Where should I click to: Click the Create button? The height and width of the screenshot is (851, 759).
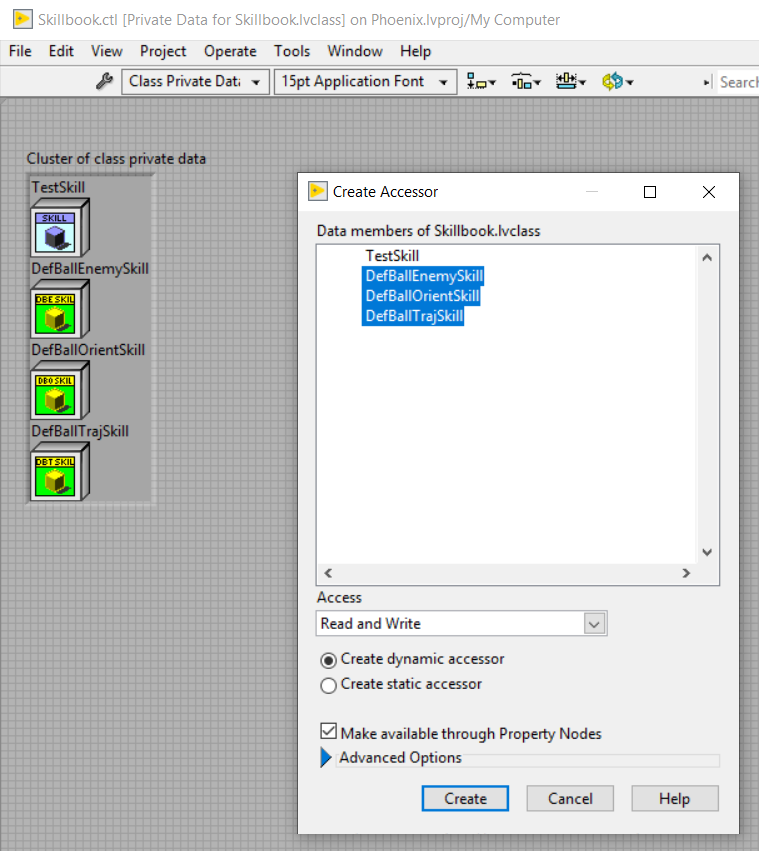click(x=465, y=798)
